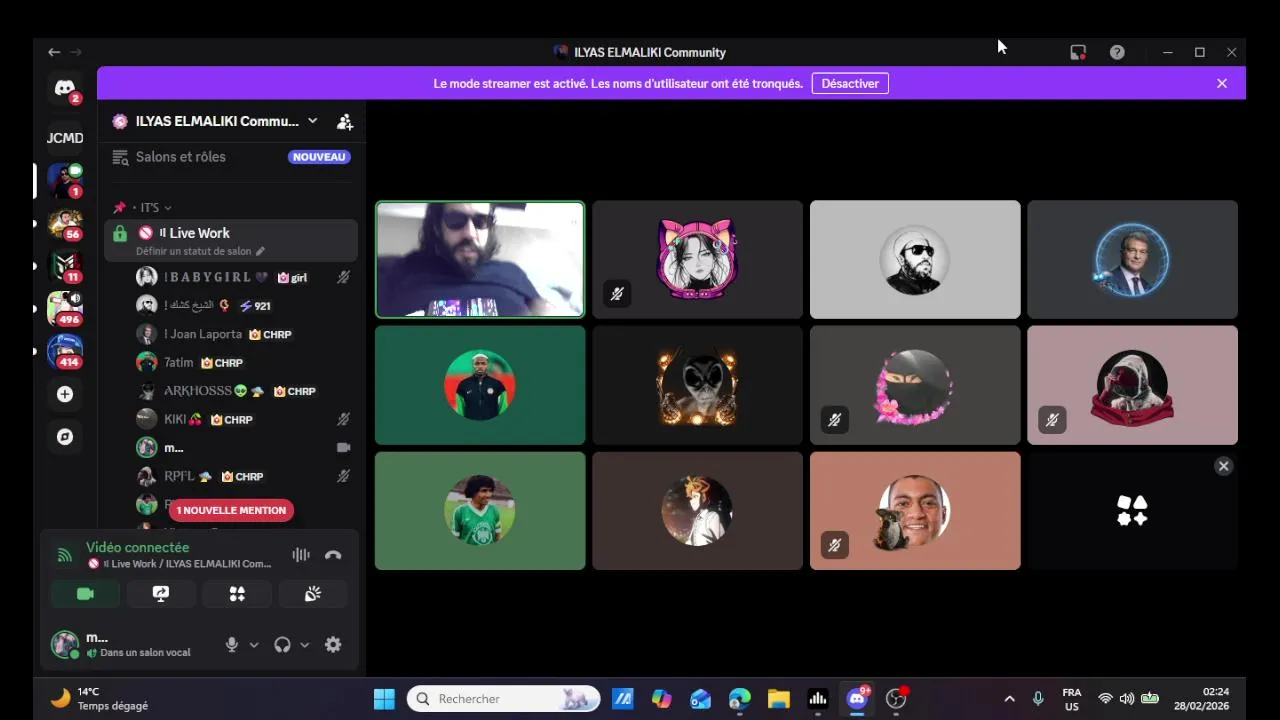The width and height of the screenshot is (1280, 720).
Task: Go back with the left arrow
Action: coord(54,52)
